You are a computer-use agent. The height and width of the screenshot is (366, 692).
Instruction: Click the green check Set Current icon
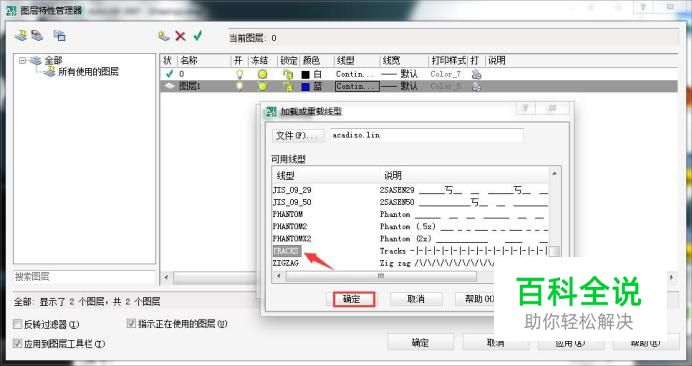[x=197, y=35]
